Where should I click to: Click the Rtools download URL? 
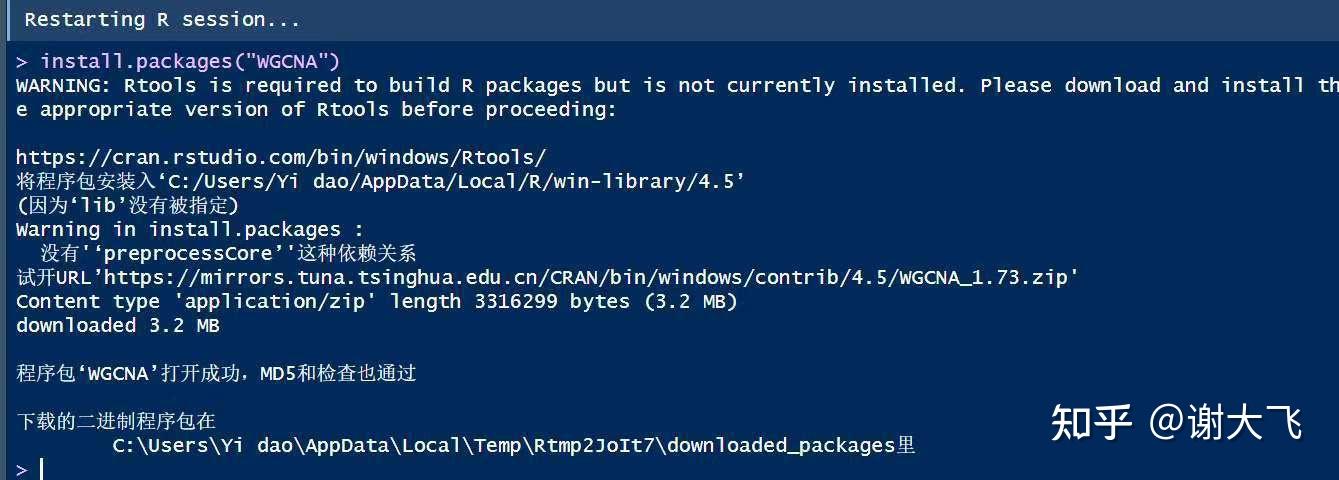click(x=281, y=157)
